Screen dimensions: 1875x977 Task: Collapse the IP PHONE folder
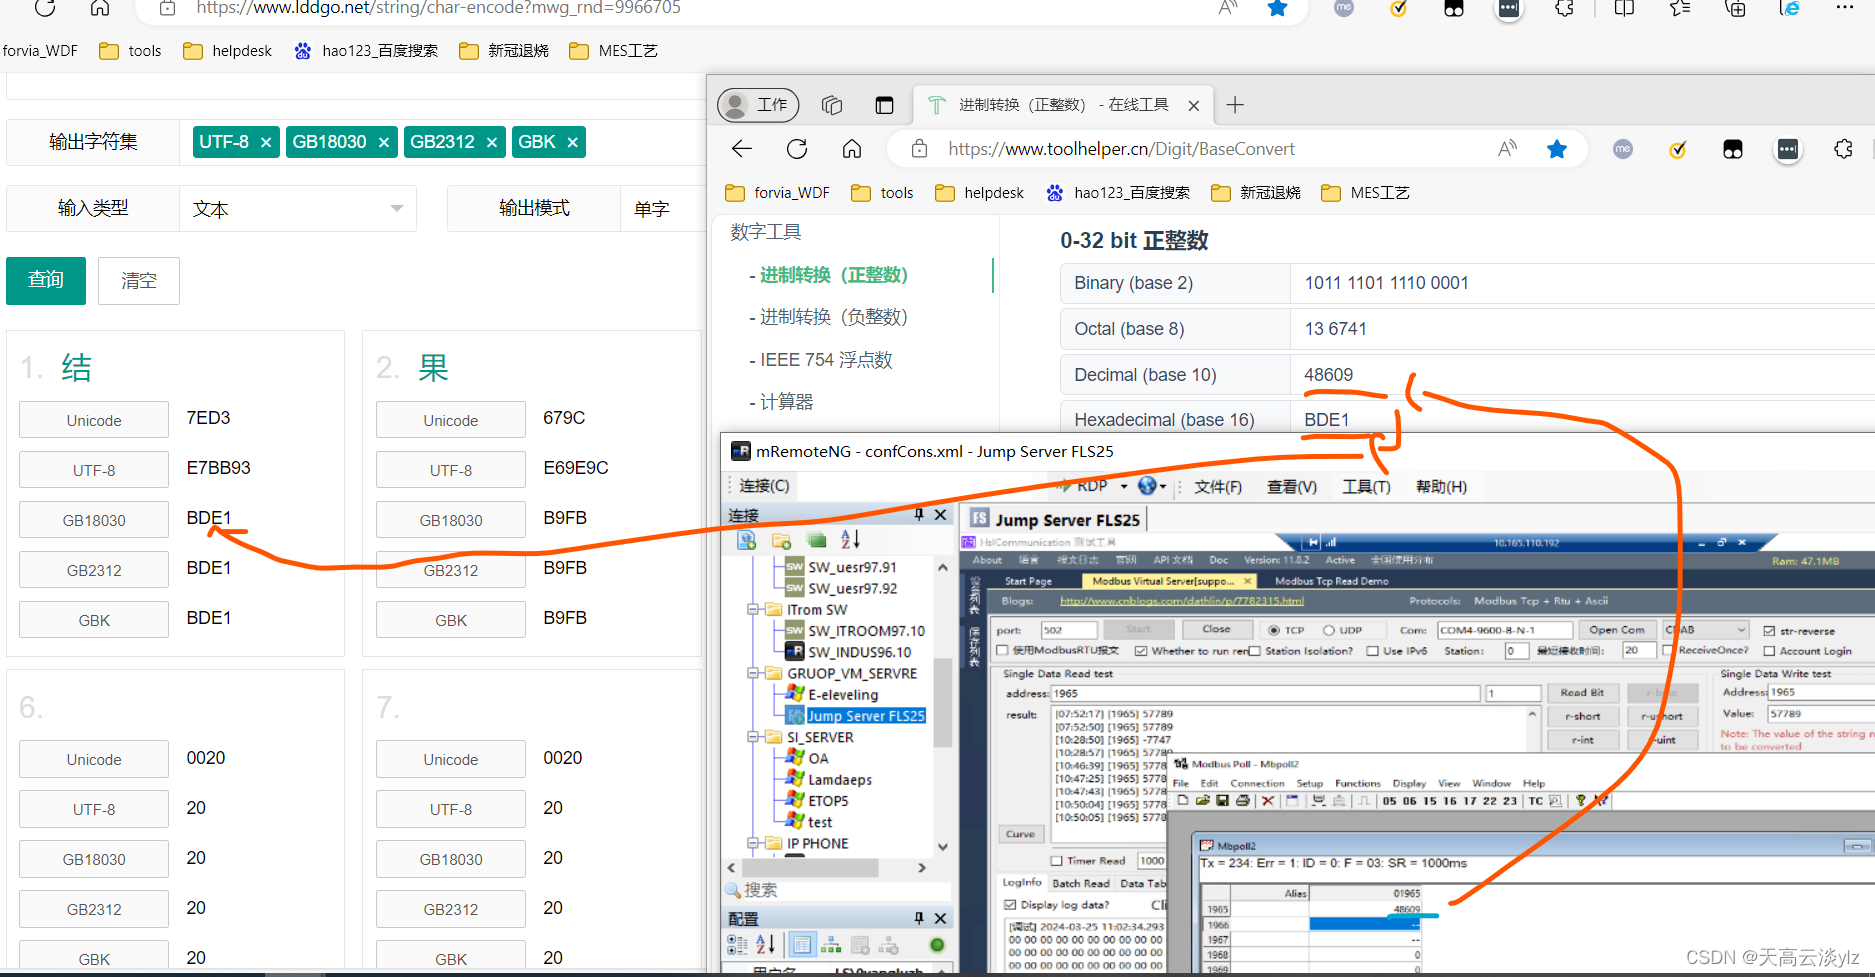point(753,843)
